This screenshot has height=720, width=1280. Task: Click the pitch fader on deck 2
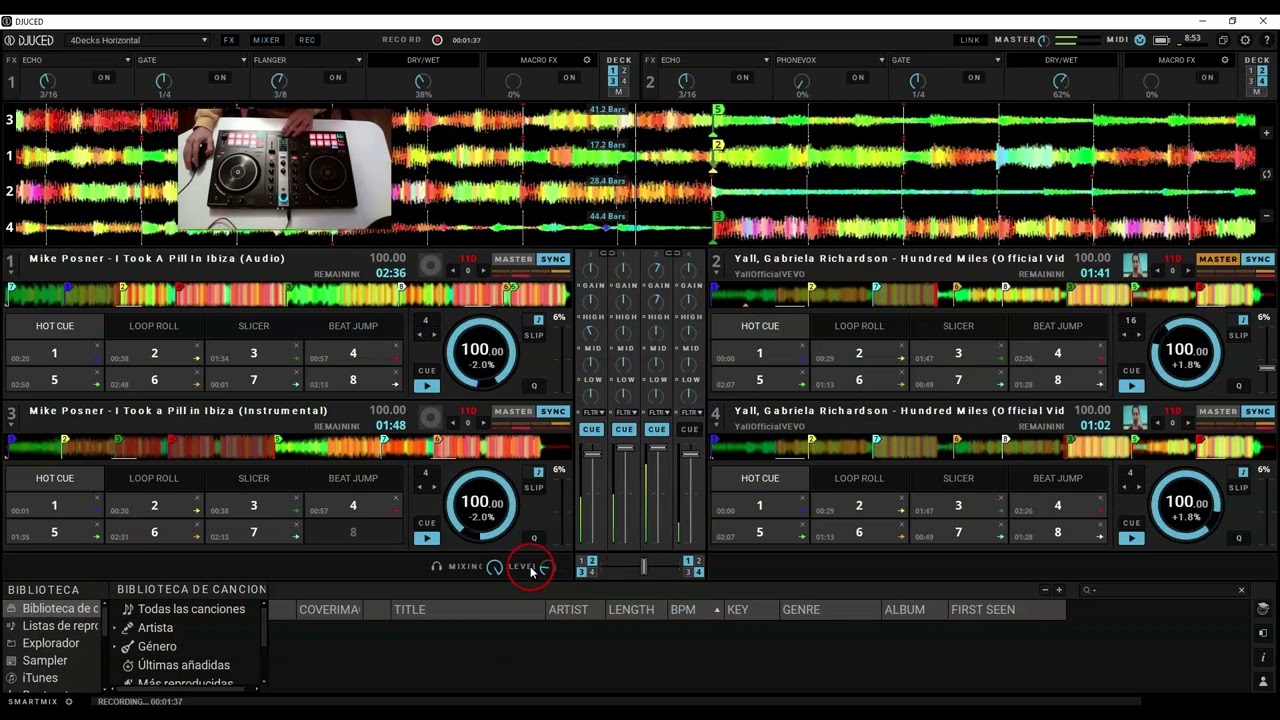[x=1266, y=368]
